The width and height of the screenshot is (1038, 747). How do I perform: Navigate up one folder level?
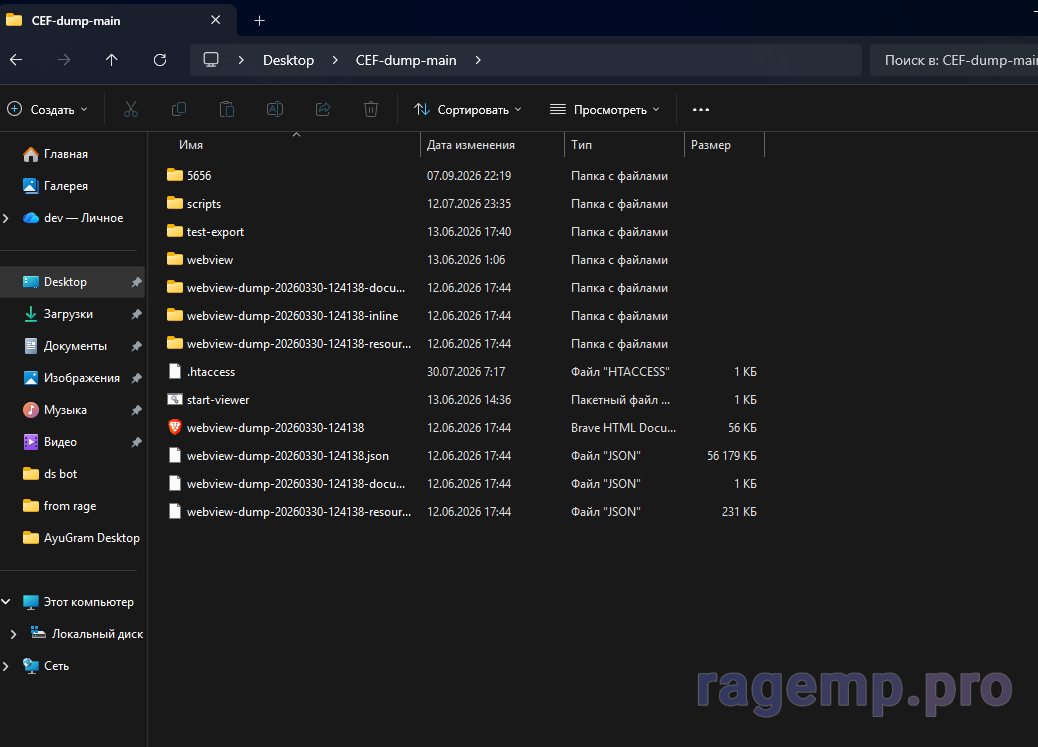(x=111, y=60)
